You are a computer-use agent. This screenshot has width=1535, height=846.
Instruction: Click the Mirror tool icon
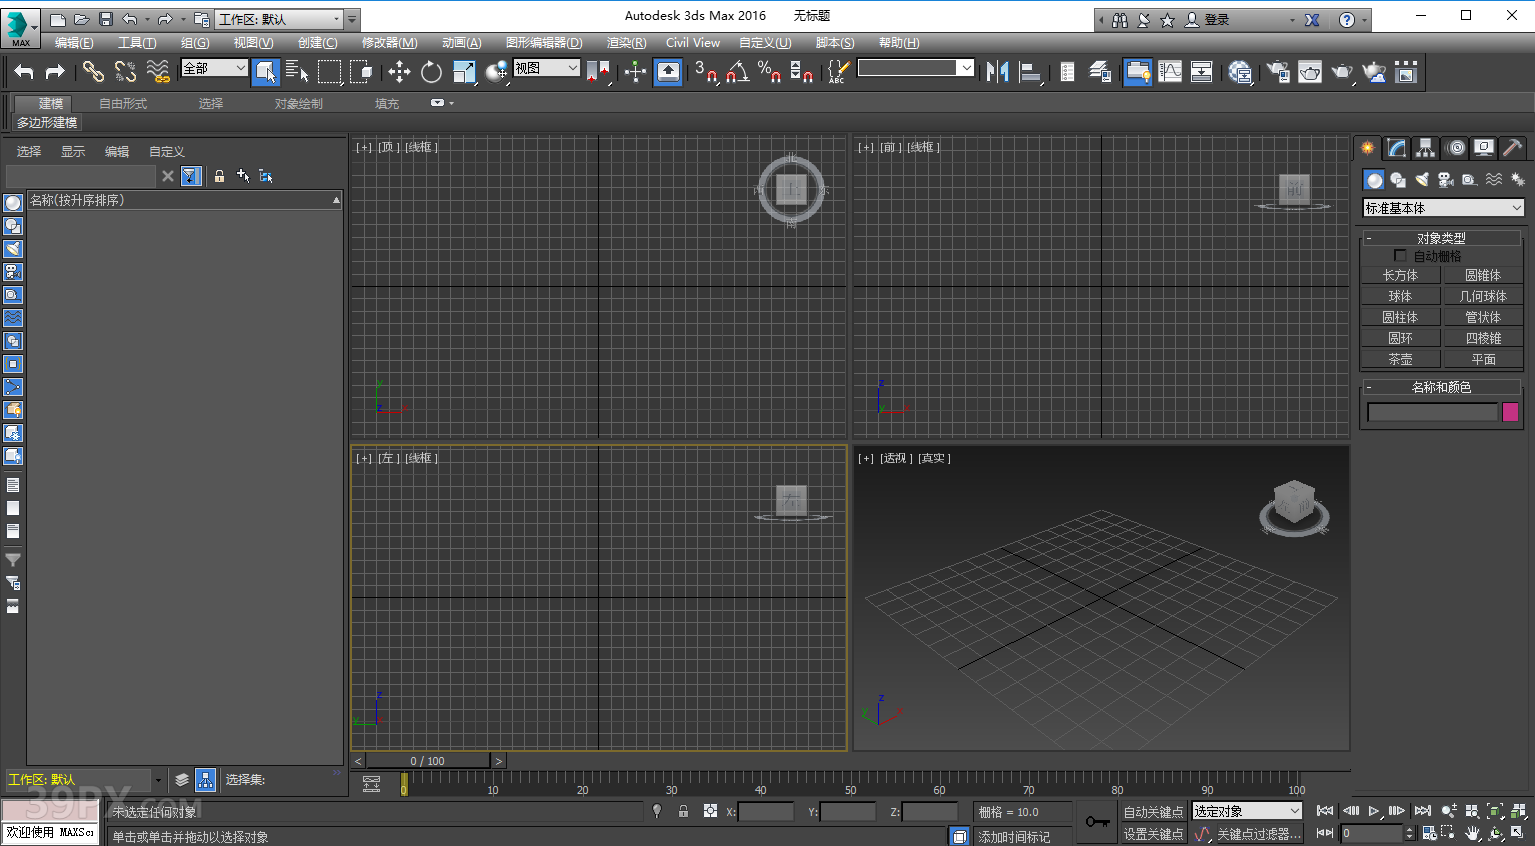(997, 71)
